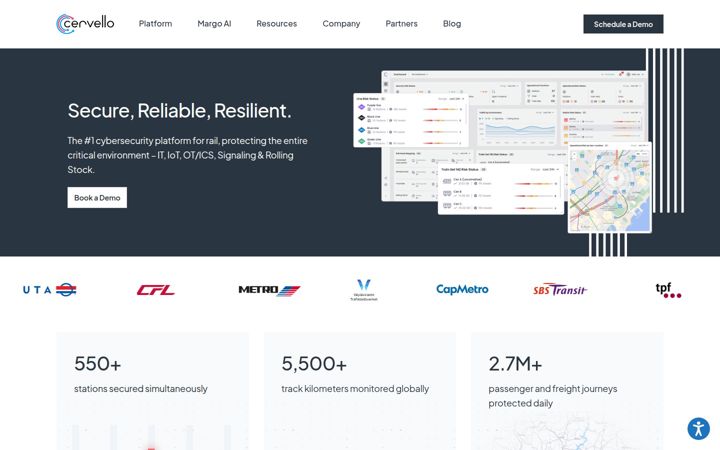Click the CapMetro logo
Screen dimensions: 720x450
click(462, 289)
